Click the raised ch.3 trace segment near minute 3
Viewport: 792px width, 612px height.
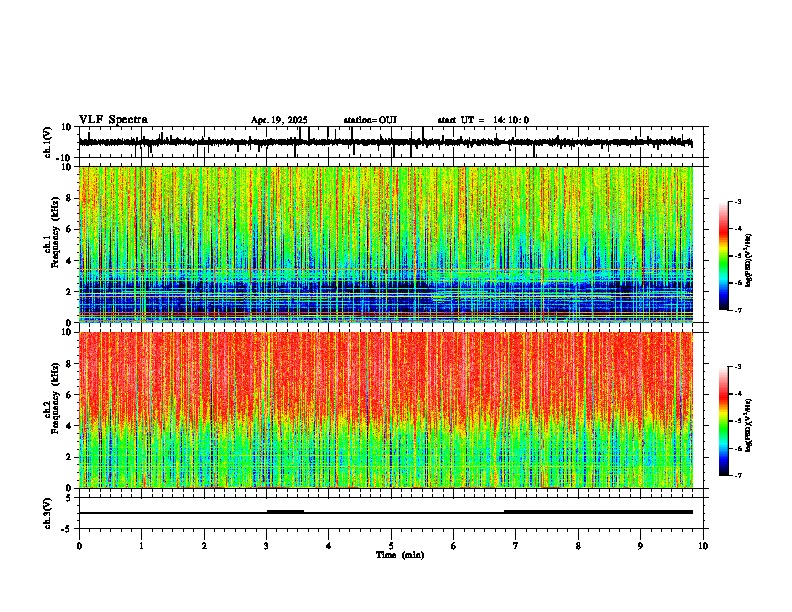pyautogui.click(x=285, y=511)
